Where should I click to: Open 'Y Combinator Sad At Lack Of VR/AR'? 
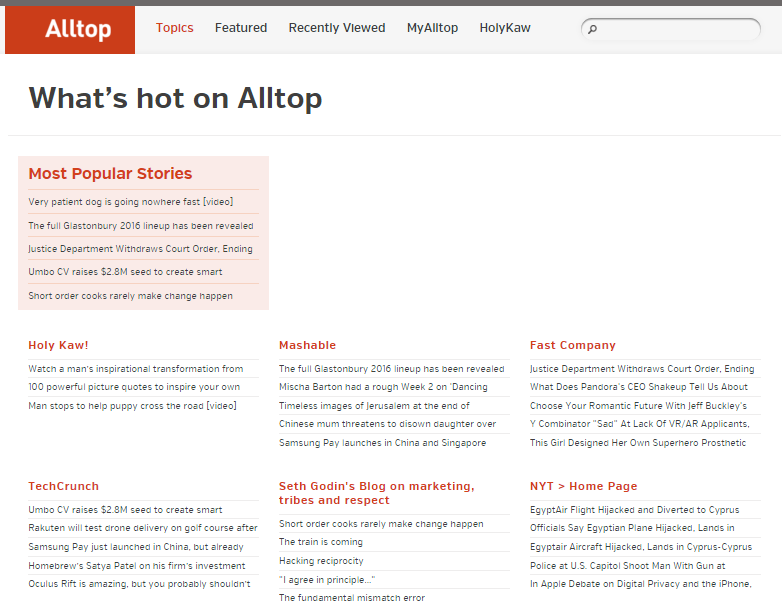[x=639, y=424]
